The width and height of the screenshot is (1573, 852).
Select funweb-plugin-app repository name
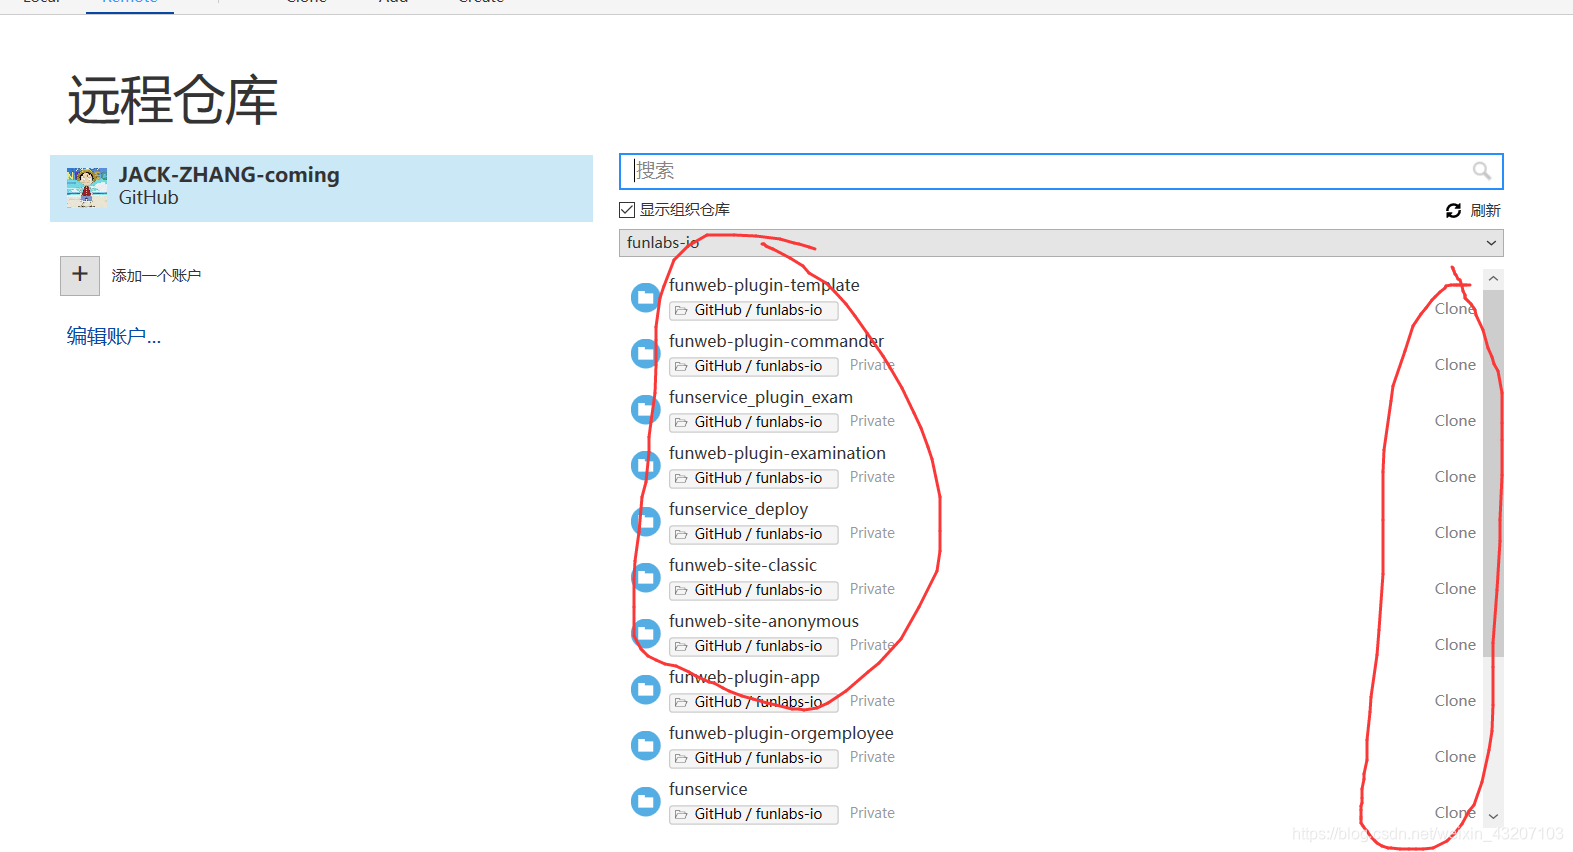[x=744, y=677]
